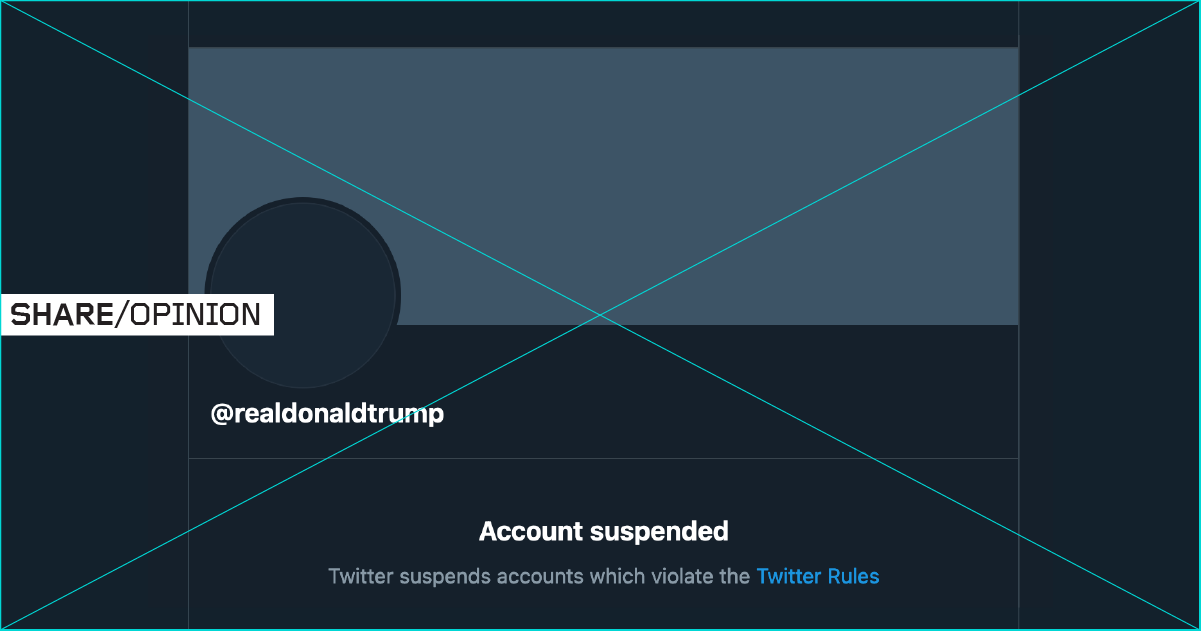Click the word OPINION in the label
The height and width of the screenshot is (631, 1201).
(195, 315)
